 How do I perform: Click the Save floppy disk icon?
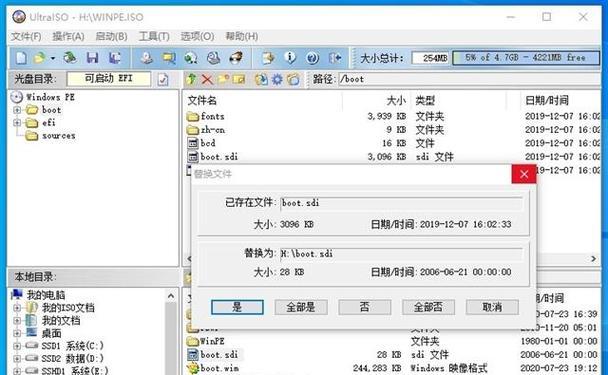tap(92, 58)
